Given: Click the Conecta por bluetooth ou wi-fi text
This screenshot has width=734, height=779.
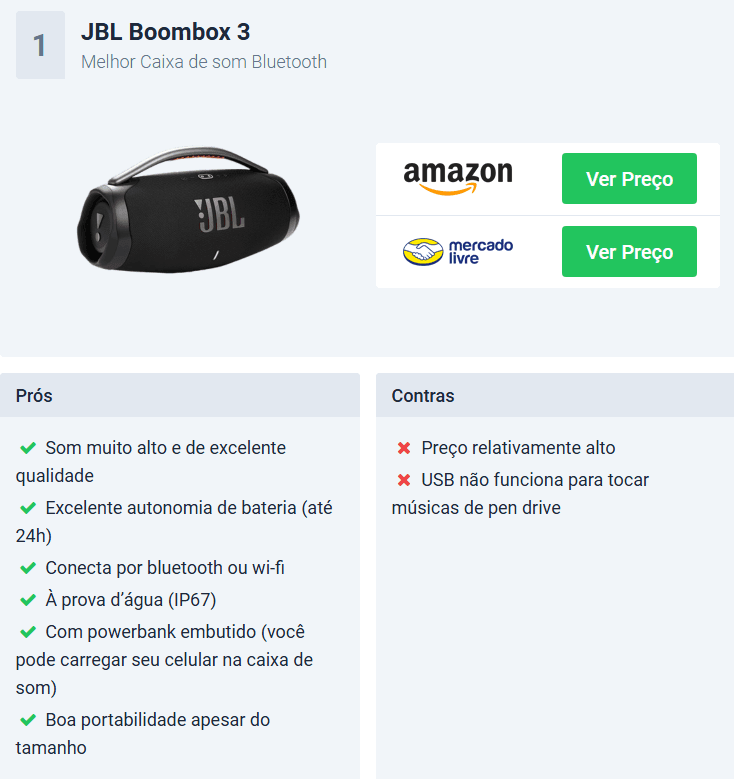Looking at the screenshot, I should click(165, 568).
